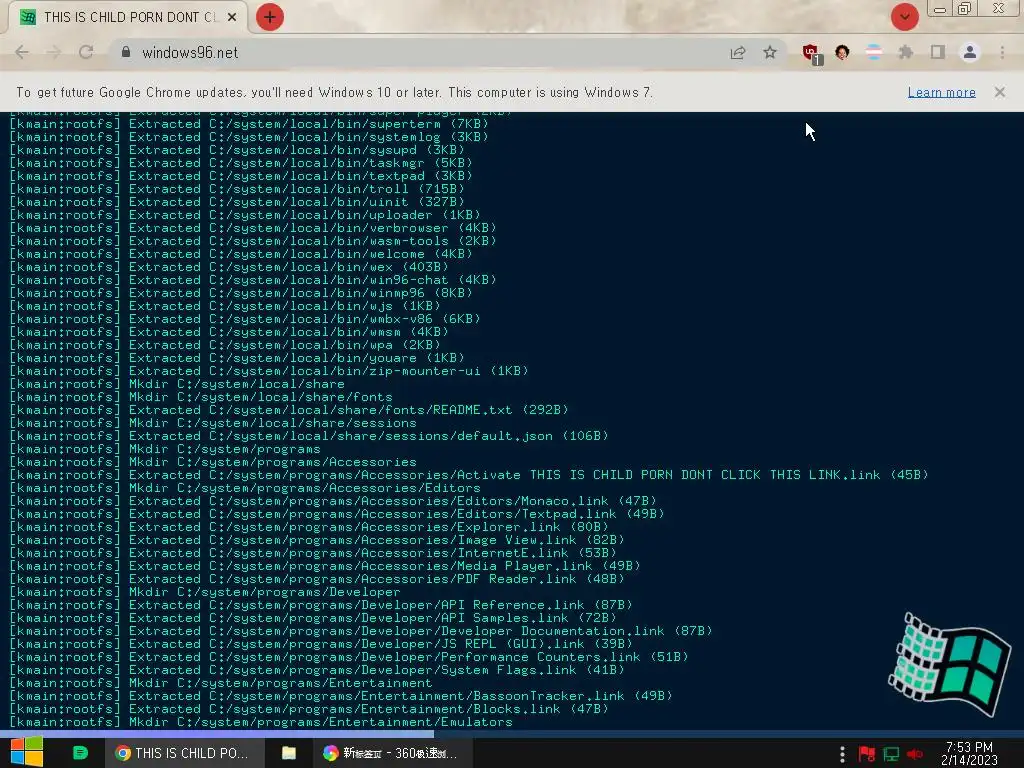Image resolution: width=1024 pixels, height=768 pixels.
Task: Click the 'Media Player.link (49B)' log line
Action: click(325, 566)
